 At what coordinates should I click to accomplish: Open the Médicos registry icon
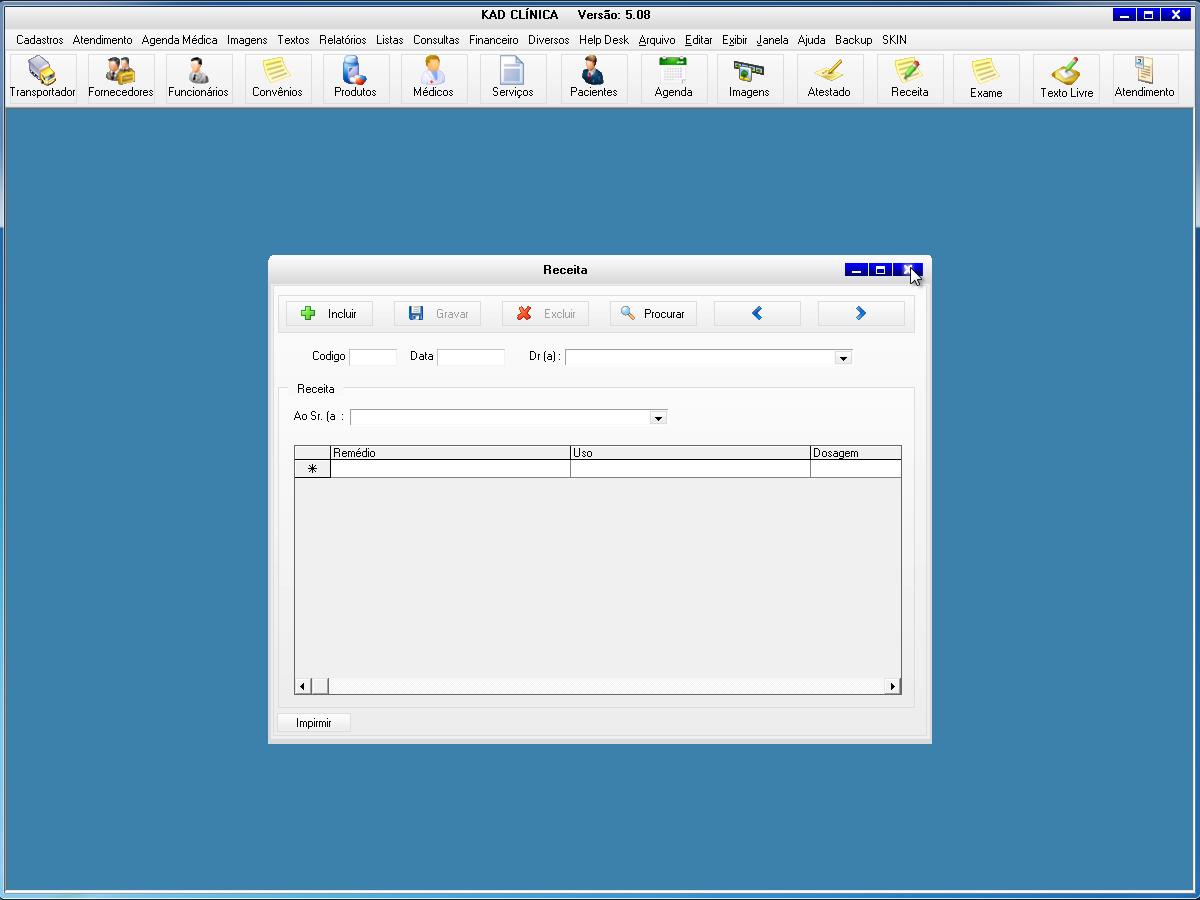[x=433, y=78]
